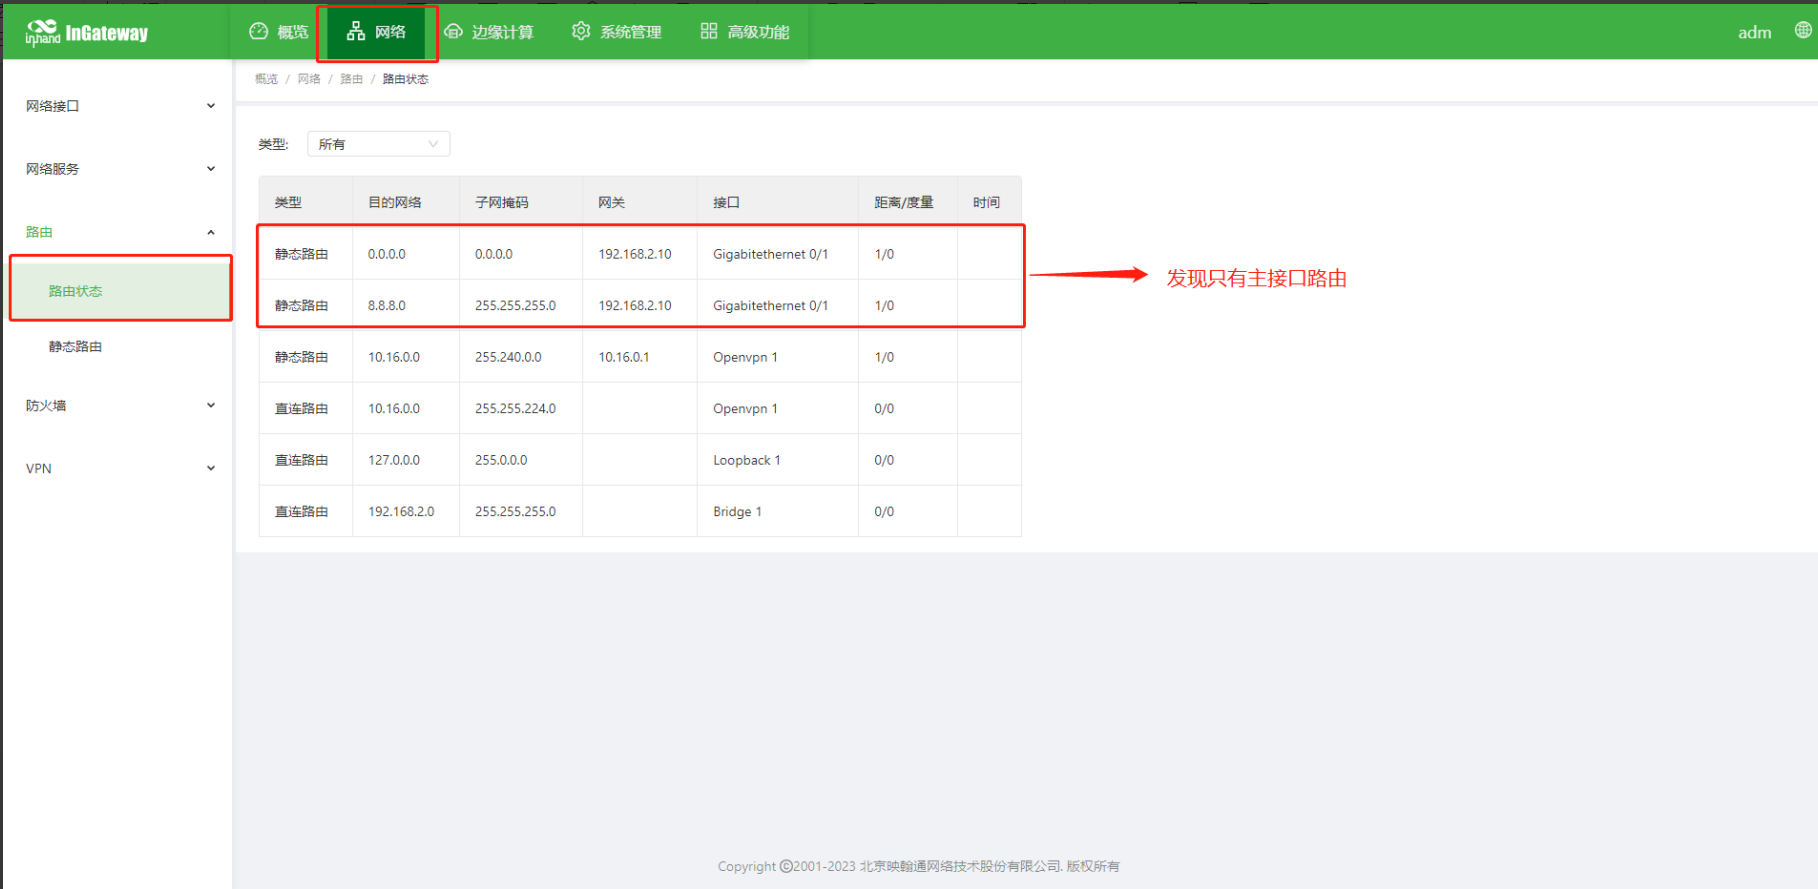Click the 8.8.8.0 destination network cell
The height and width of the screenshot is (889, 1818).
tap(387, 305)
